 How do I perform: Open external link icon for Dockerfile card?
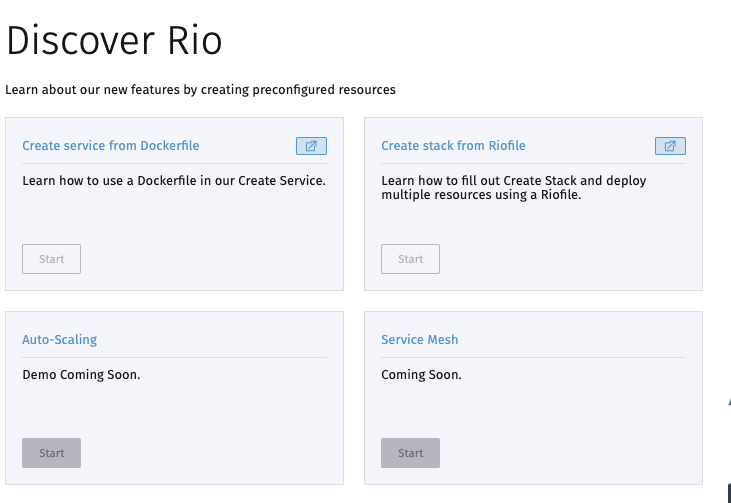pos(311,146)
